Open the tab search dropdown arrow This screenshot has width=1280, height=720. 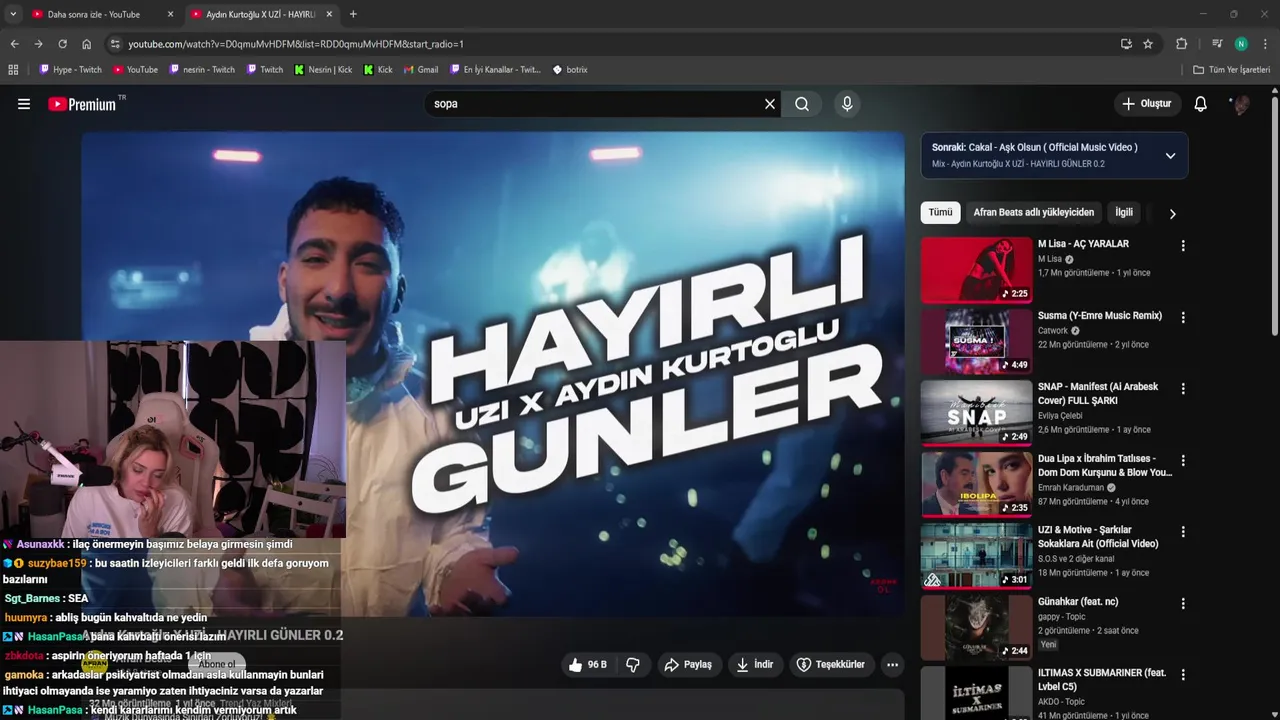click(x=13, y=14)
